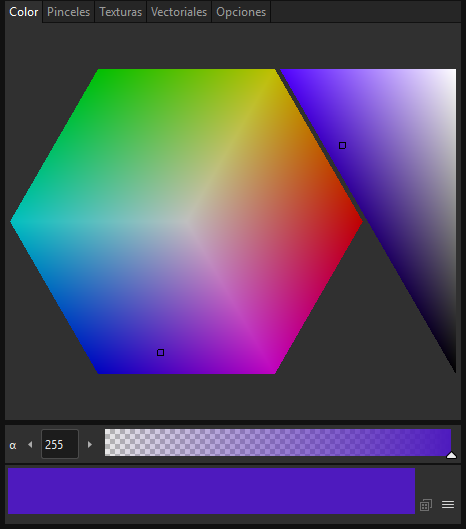Screen dimensions: 466x529
Task: Open the hamburger menu icon
Action: (448, 504)
